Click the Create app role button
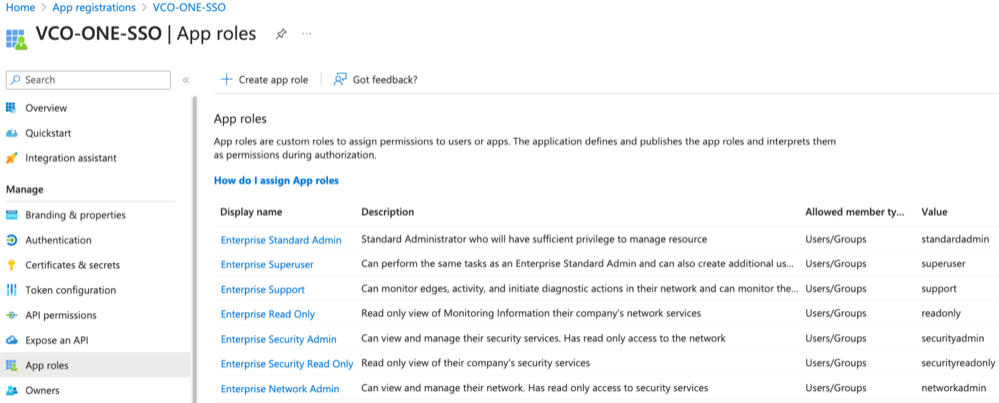 [264, 80]
